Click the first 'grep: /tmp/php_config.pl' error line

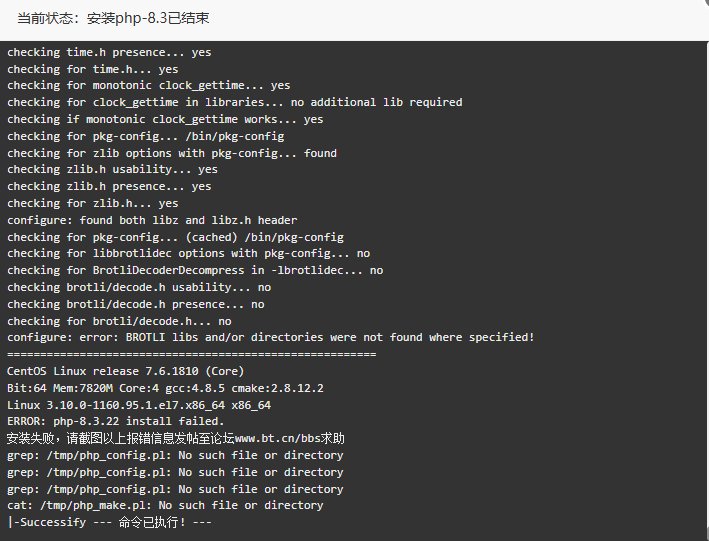click(175, 456)
